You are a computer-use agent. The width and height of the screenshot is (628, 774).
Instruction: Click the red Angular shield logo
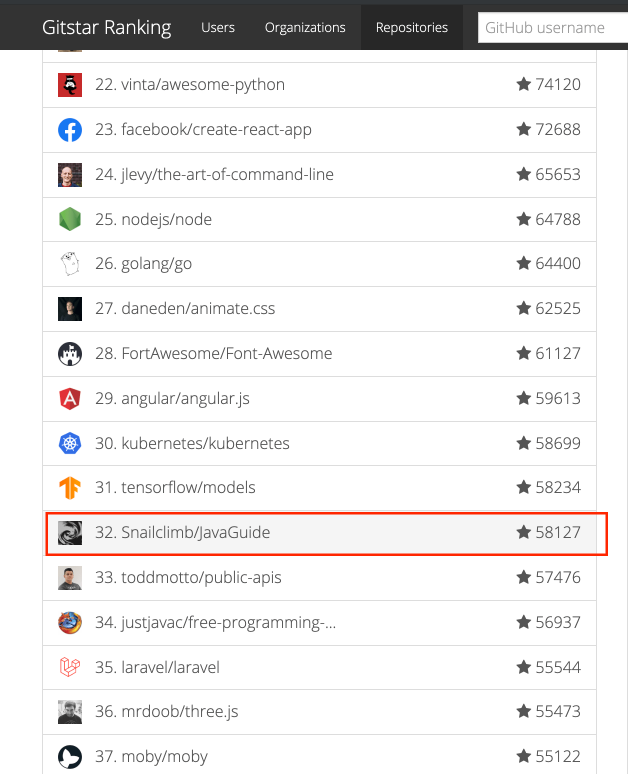click(70, 398)
